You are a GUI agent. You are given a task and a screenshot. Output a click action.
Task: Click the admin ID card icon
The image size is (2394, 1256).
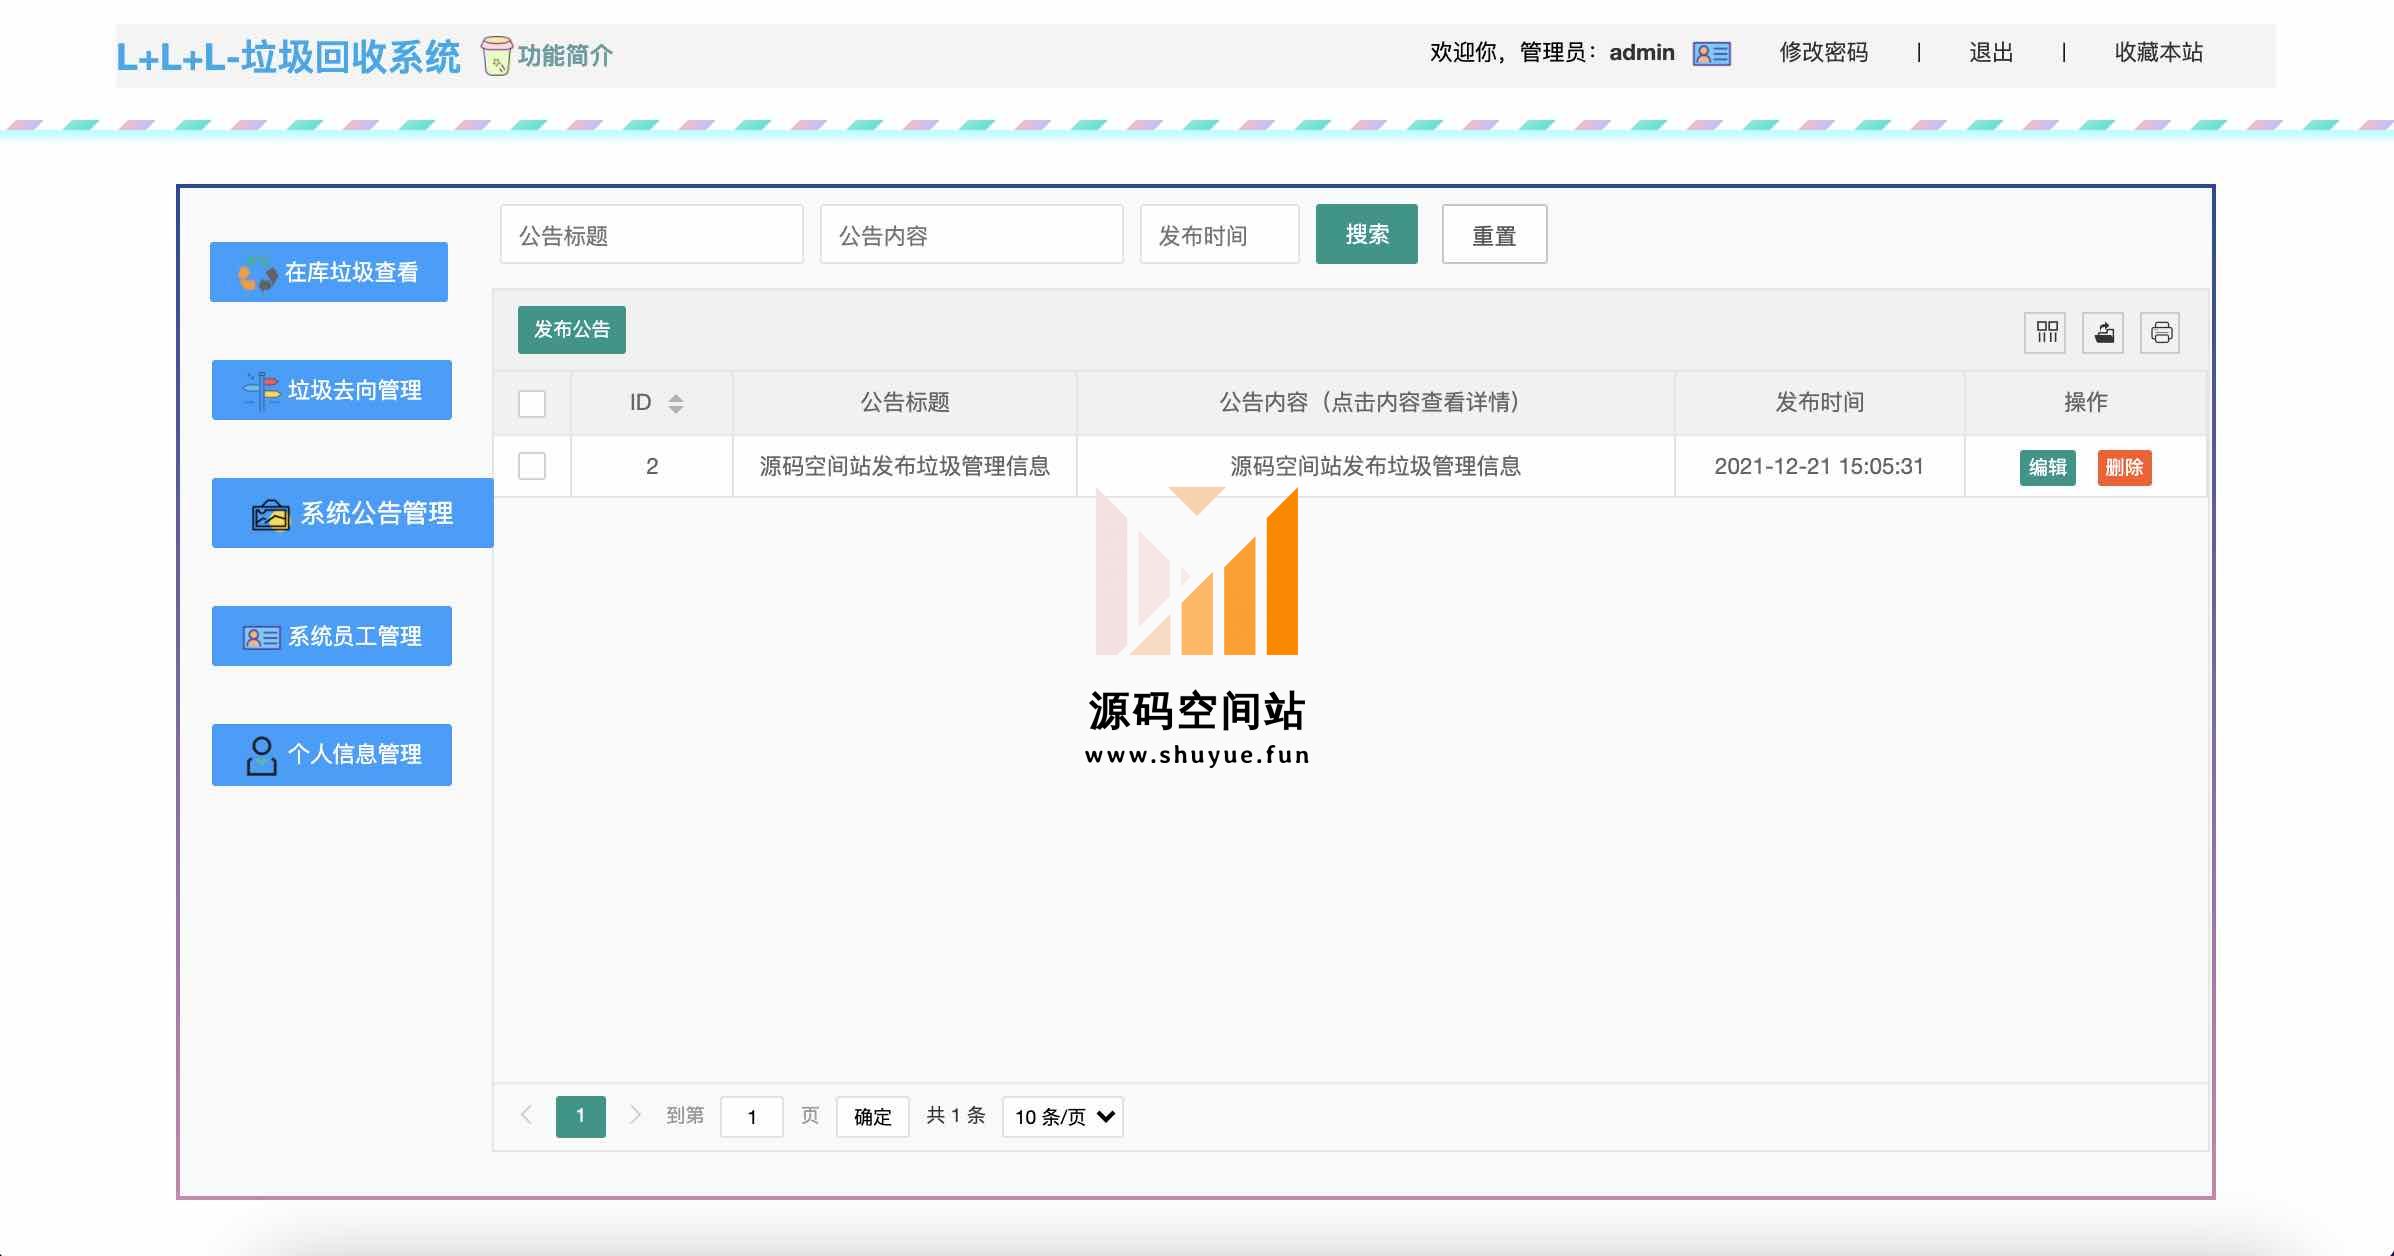(x=1711, y=54)
